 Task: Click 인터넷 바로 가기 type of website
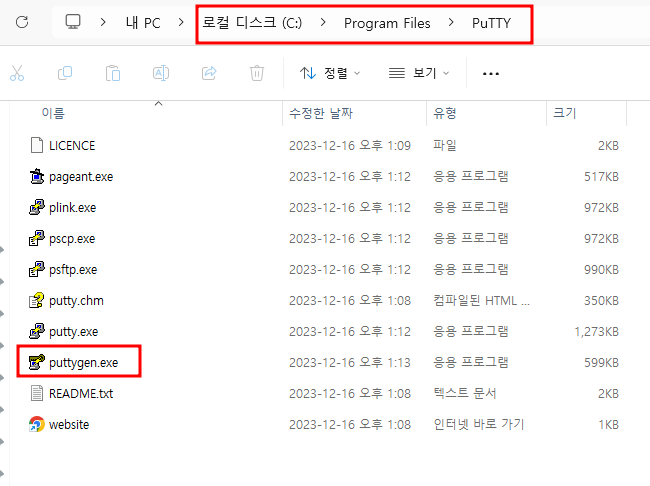(x=479, y=424)
